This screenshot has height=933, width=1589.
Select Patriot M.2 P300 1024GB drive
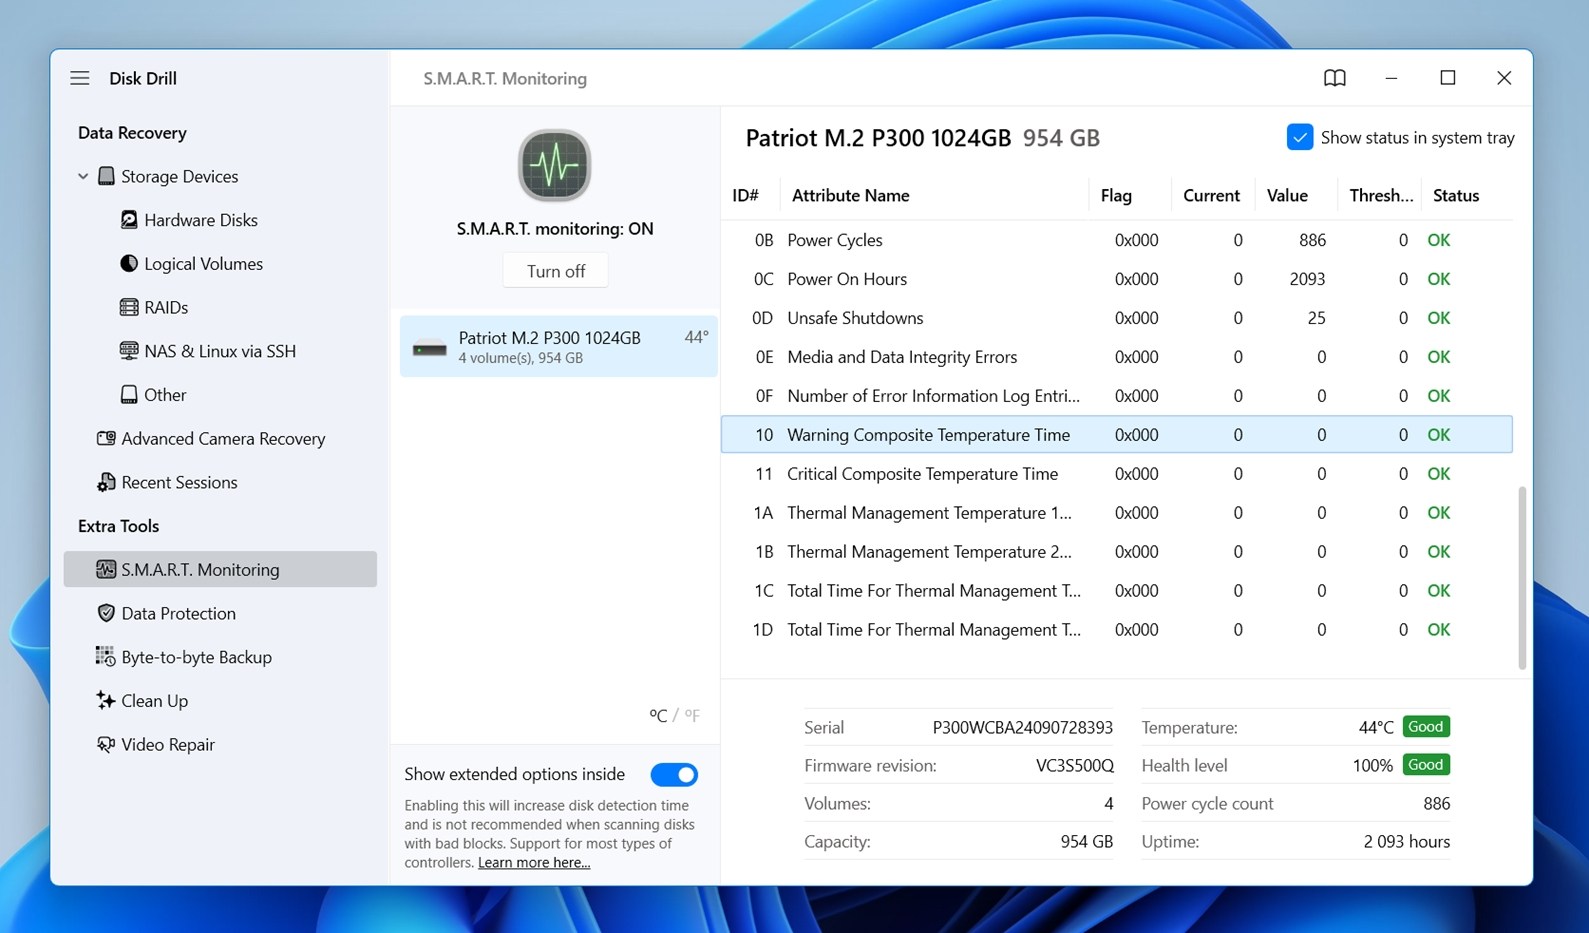click(x=558, y=346)
